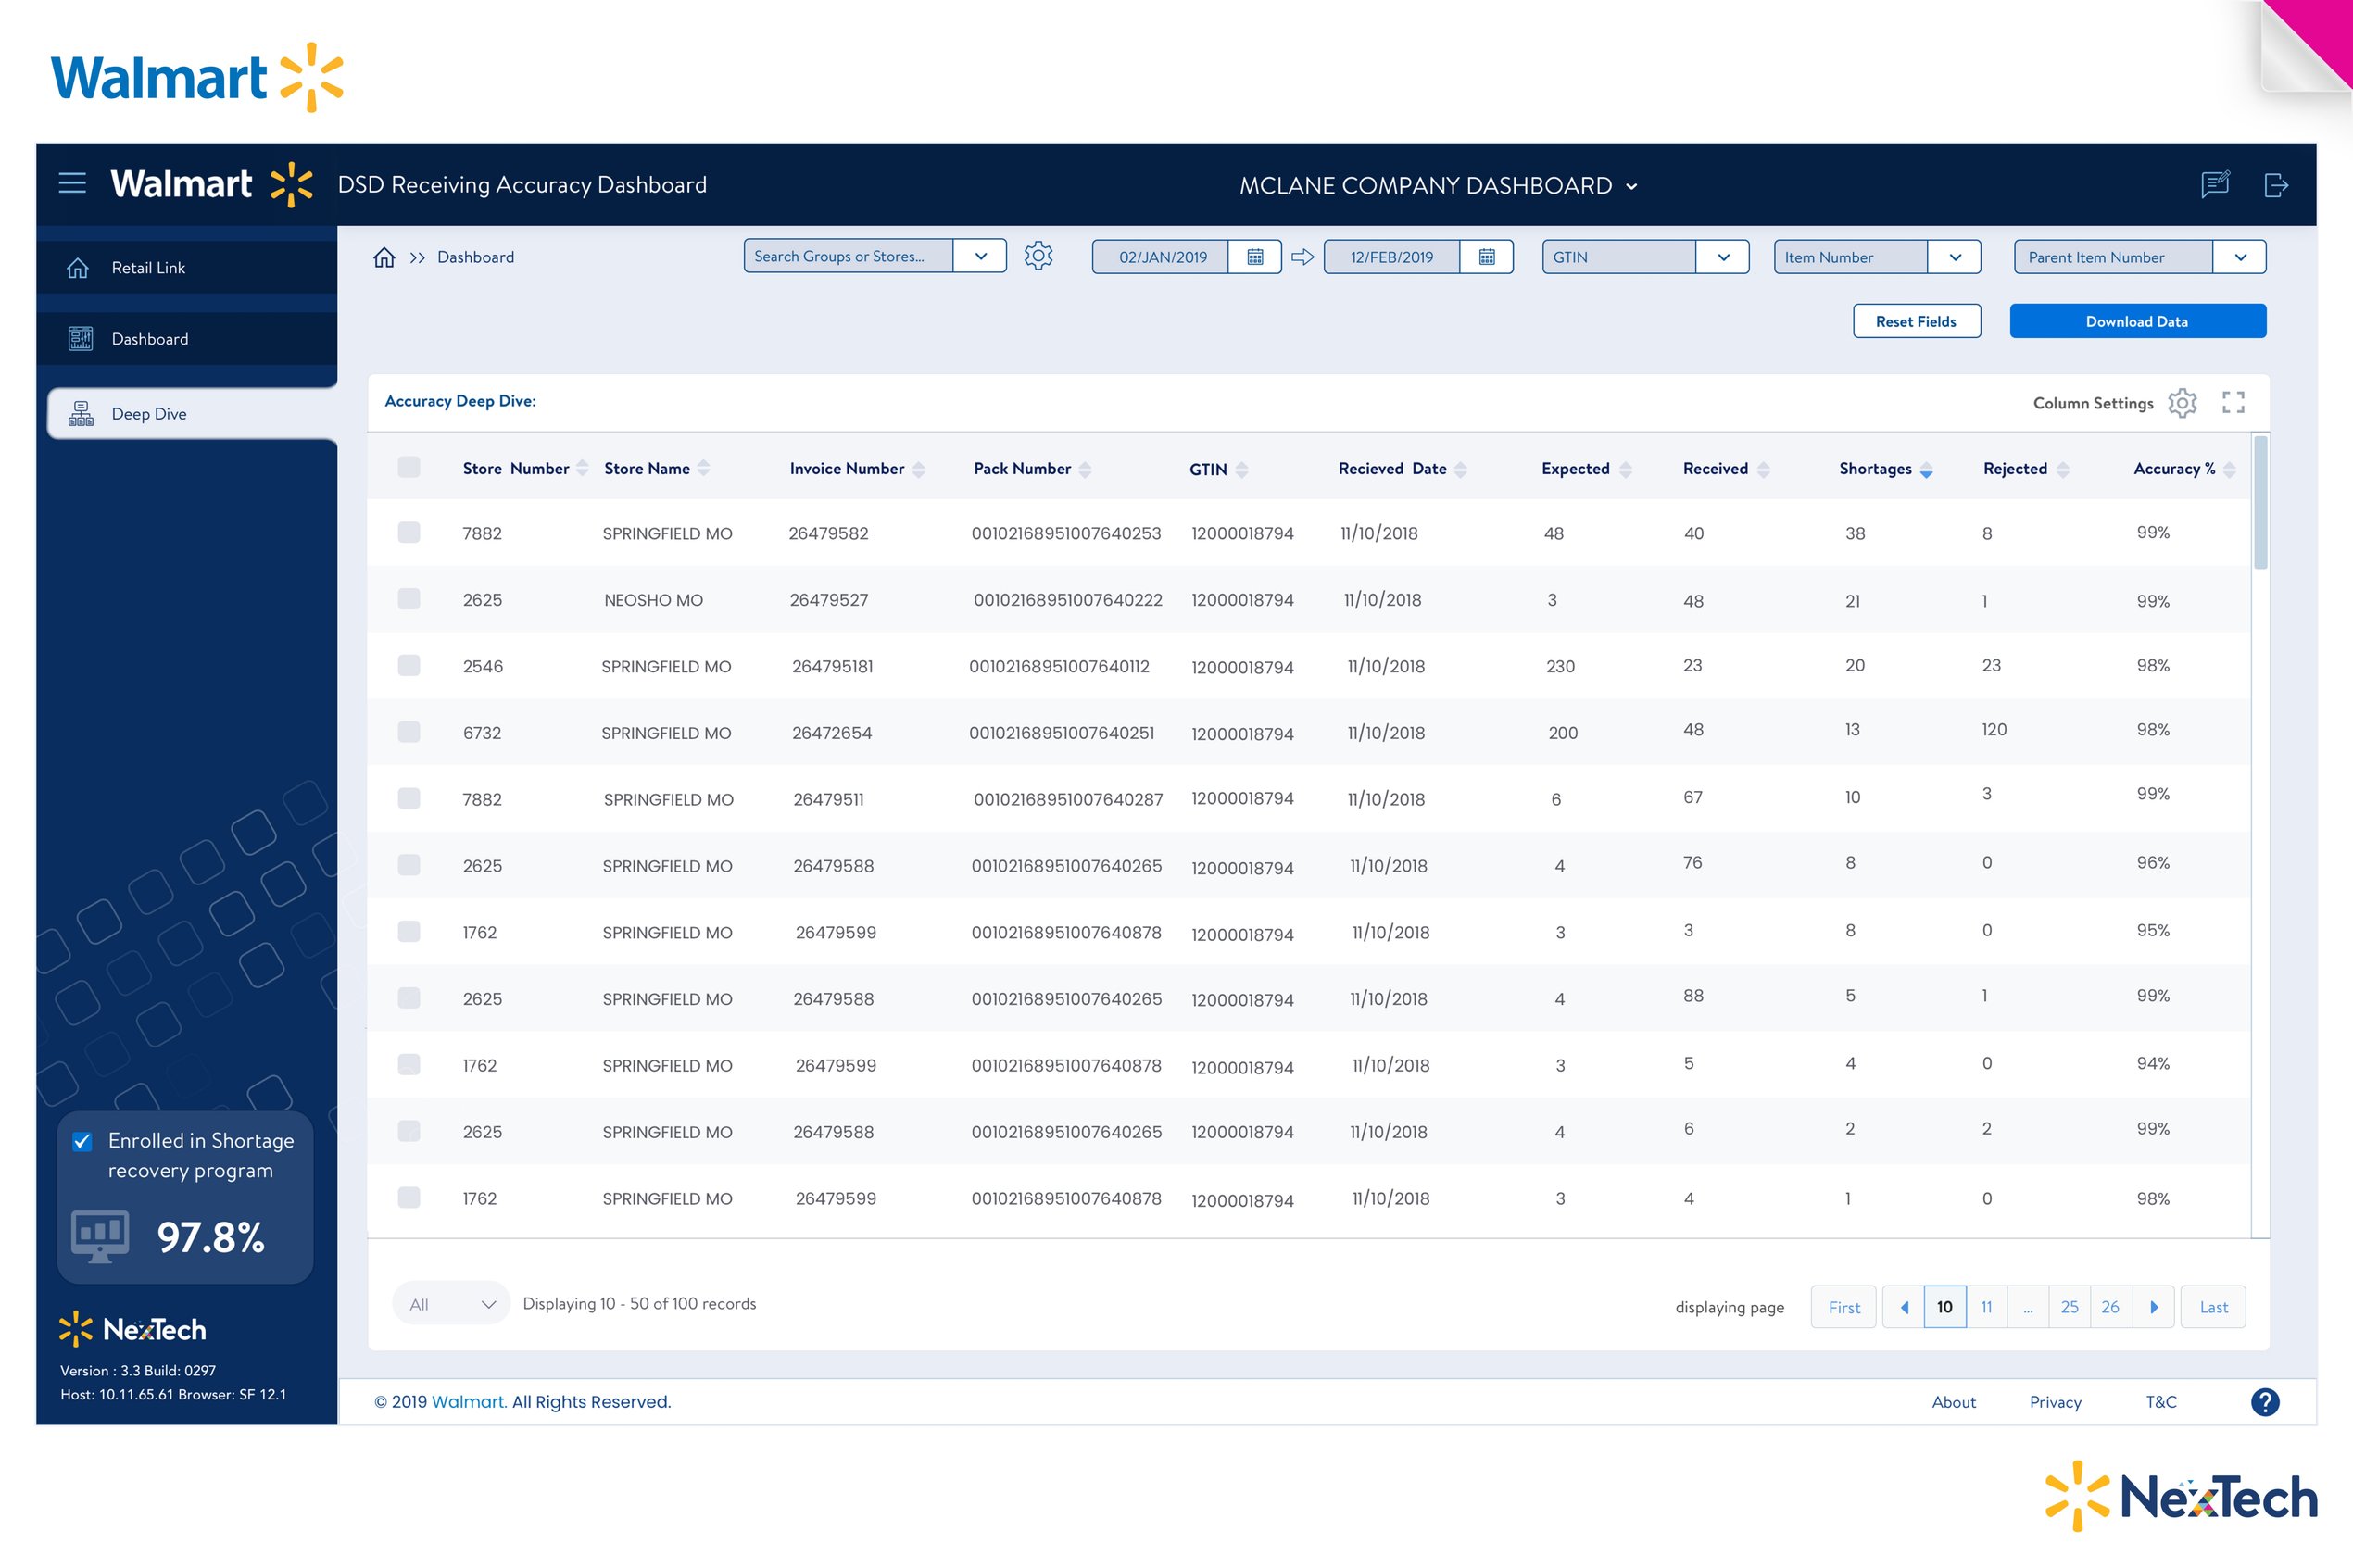Expand the GTIN dropdown filter
This screenshot has width=2353, height=1568.
[x=1723, y=257]
